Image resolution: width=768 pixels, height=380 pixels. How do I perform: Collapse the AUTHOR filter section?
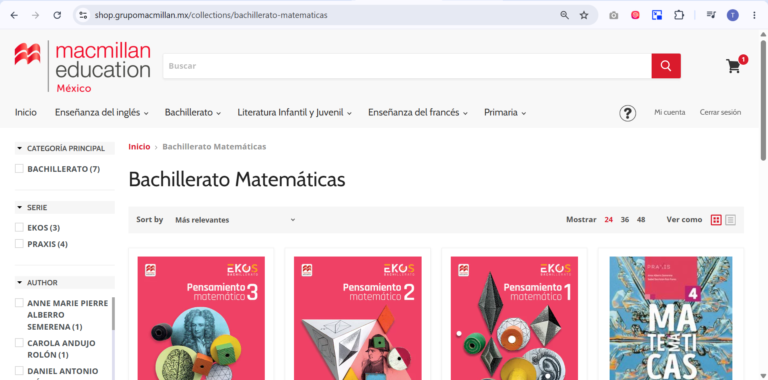click(65, 283)
